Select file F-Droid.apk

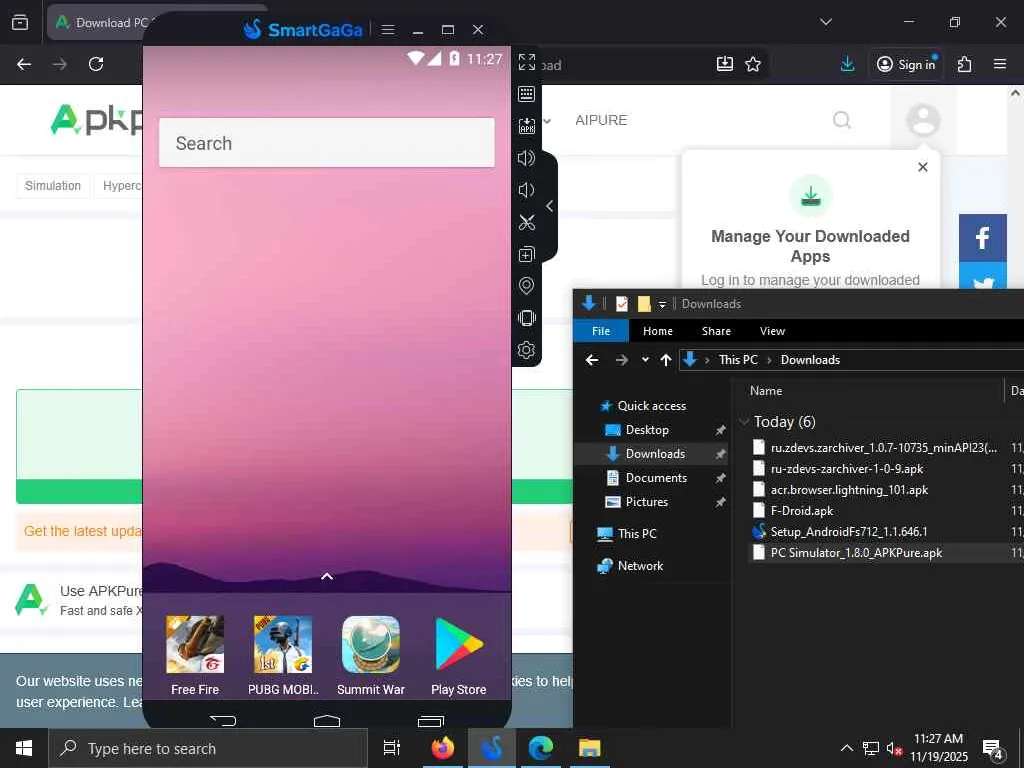click(801, 511)
